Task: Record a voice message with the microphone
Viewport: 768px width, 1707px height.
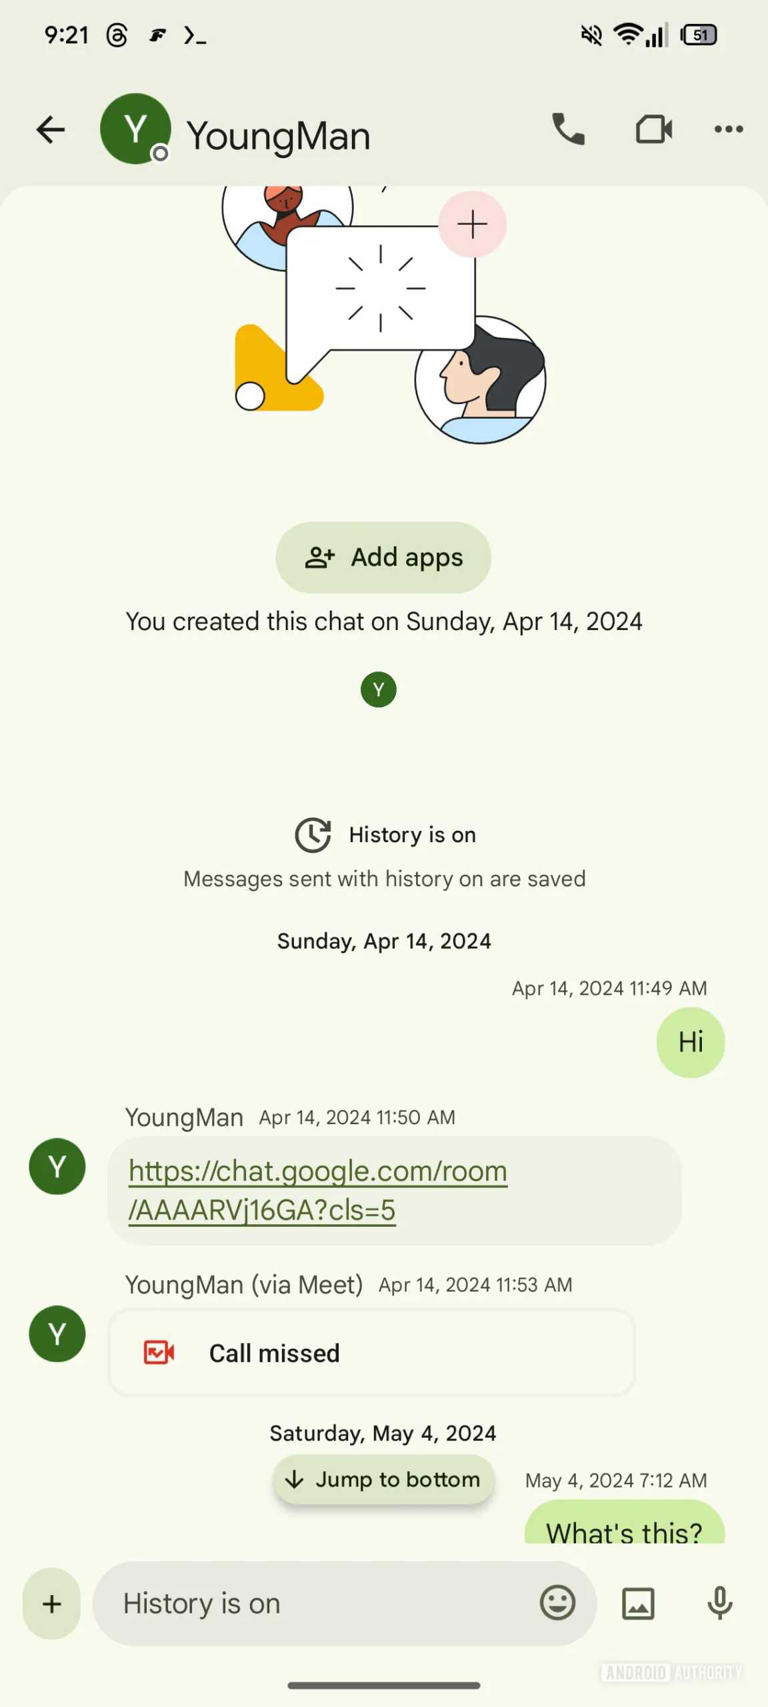Action: tap(719, 1603)
